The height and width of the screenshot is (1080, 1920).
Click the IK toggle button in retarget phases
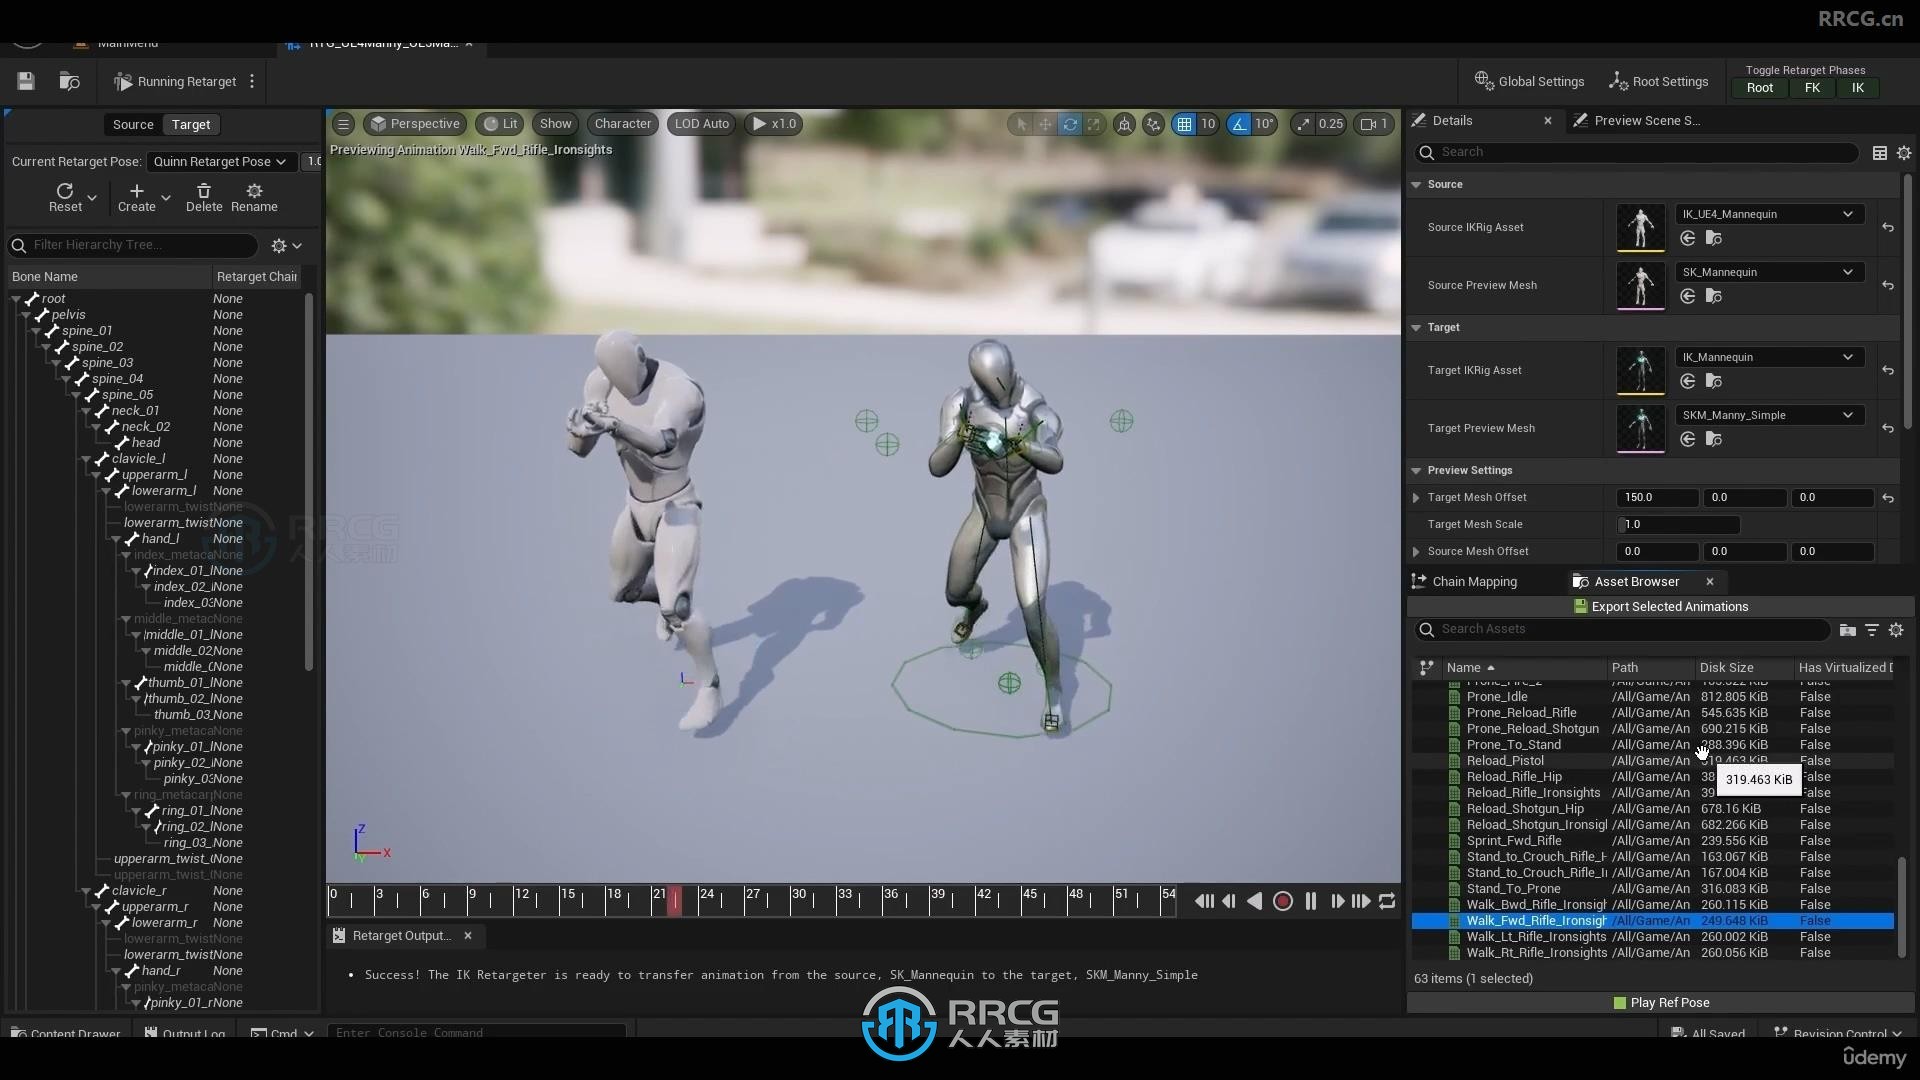pyautogui.click(x=1858, y=87)
